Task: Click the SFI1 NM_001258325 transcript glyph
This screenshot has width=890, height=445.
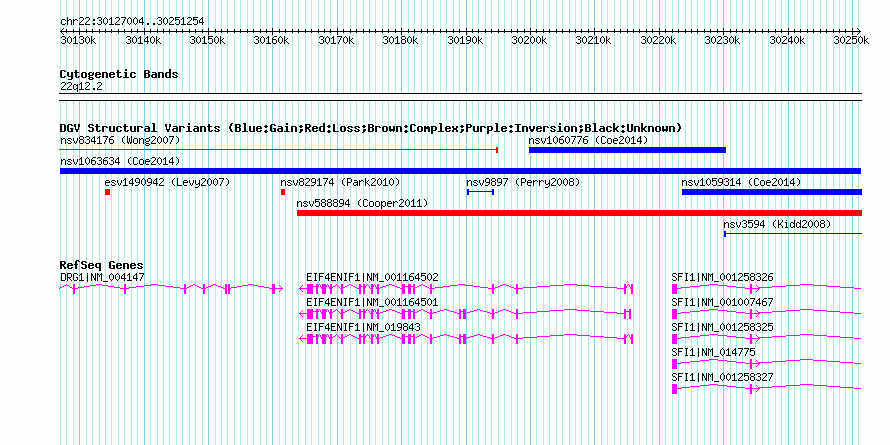Action: [767, 339]
